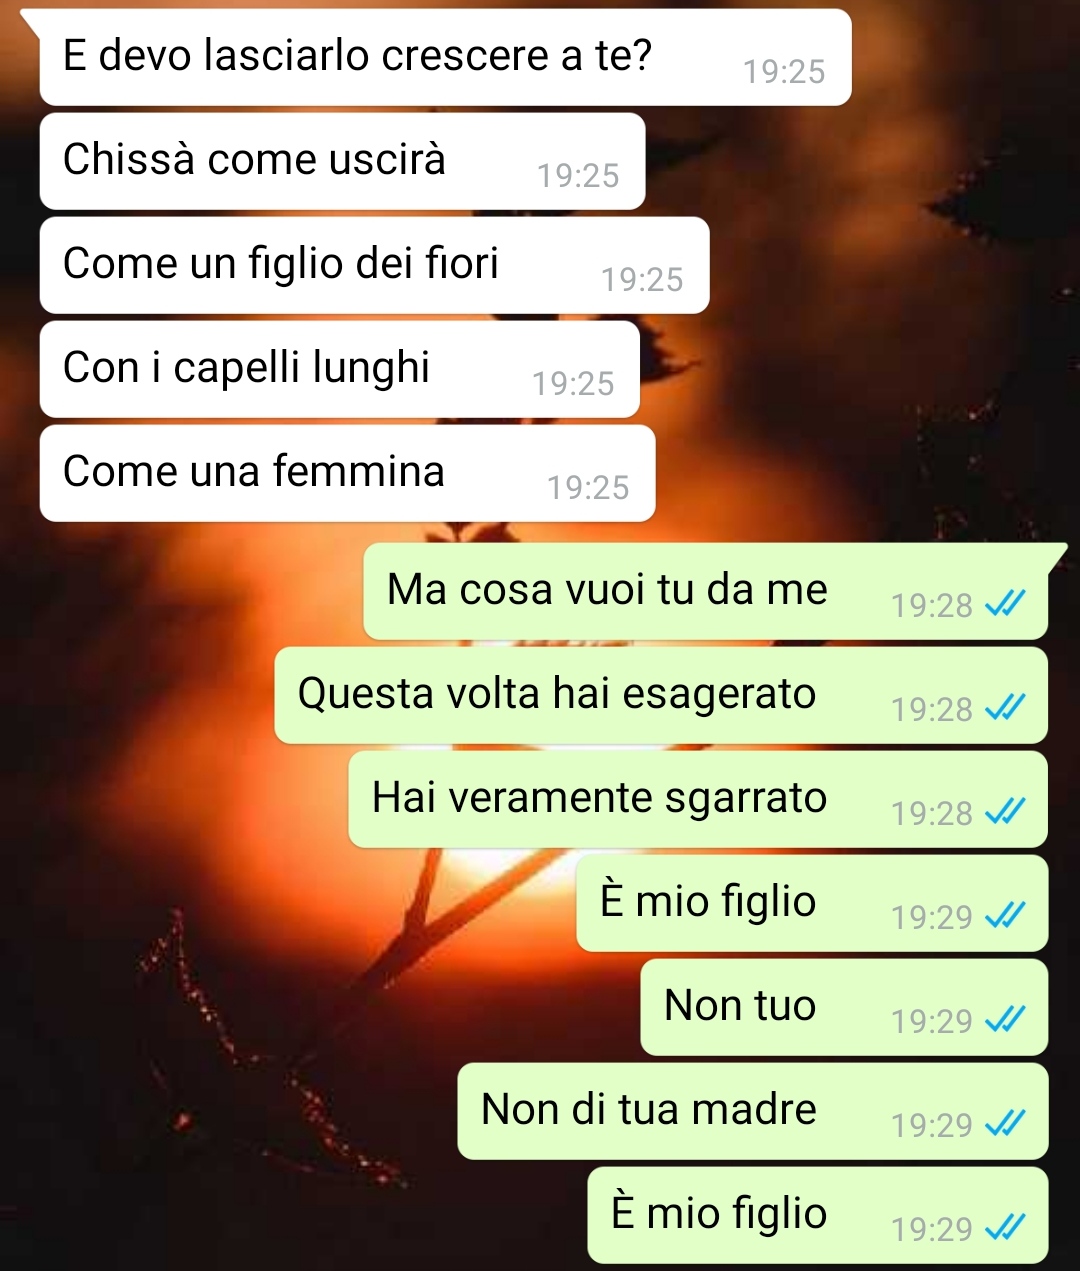Tap the read-receipt ticks on "Non tuo"
1080x1271 pixels.
(1004, 1019)
